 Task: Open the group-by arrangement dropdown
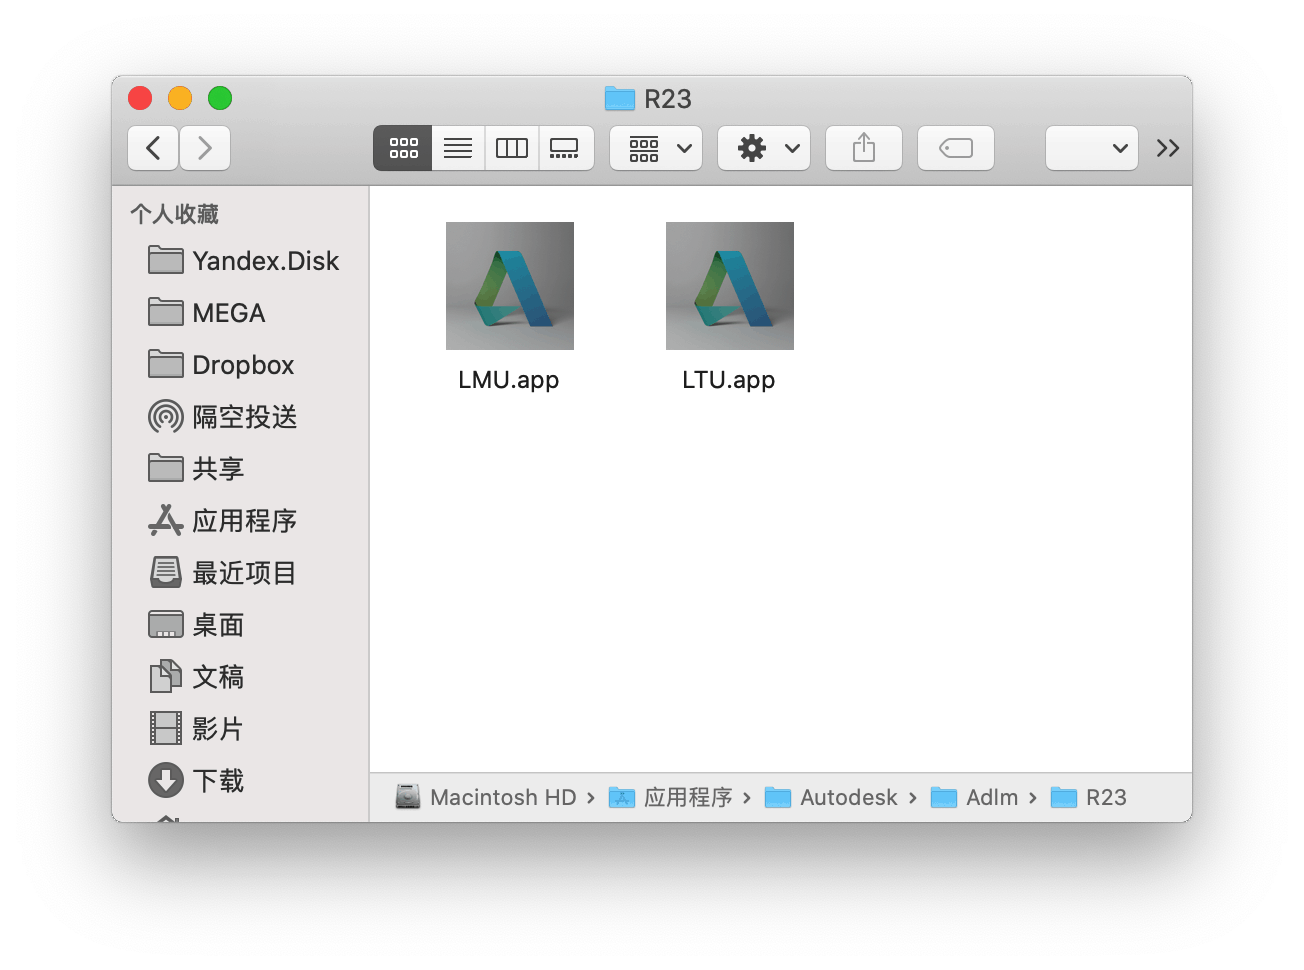click(x=657, y=148)
